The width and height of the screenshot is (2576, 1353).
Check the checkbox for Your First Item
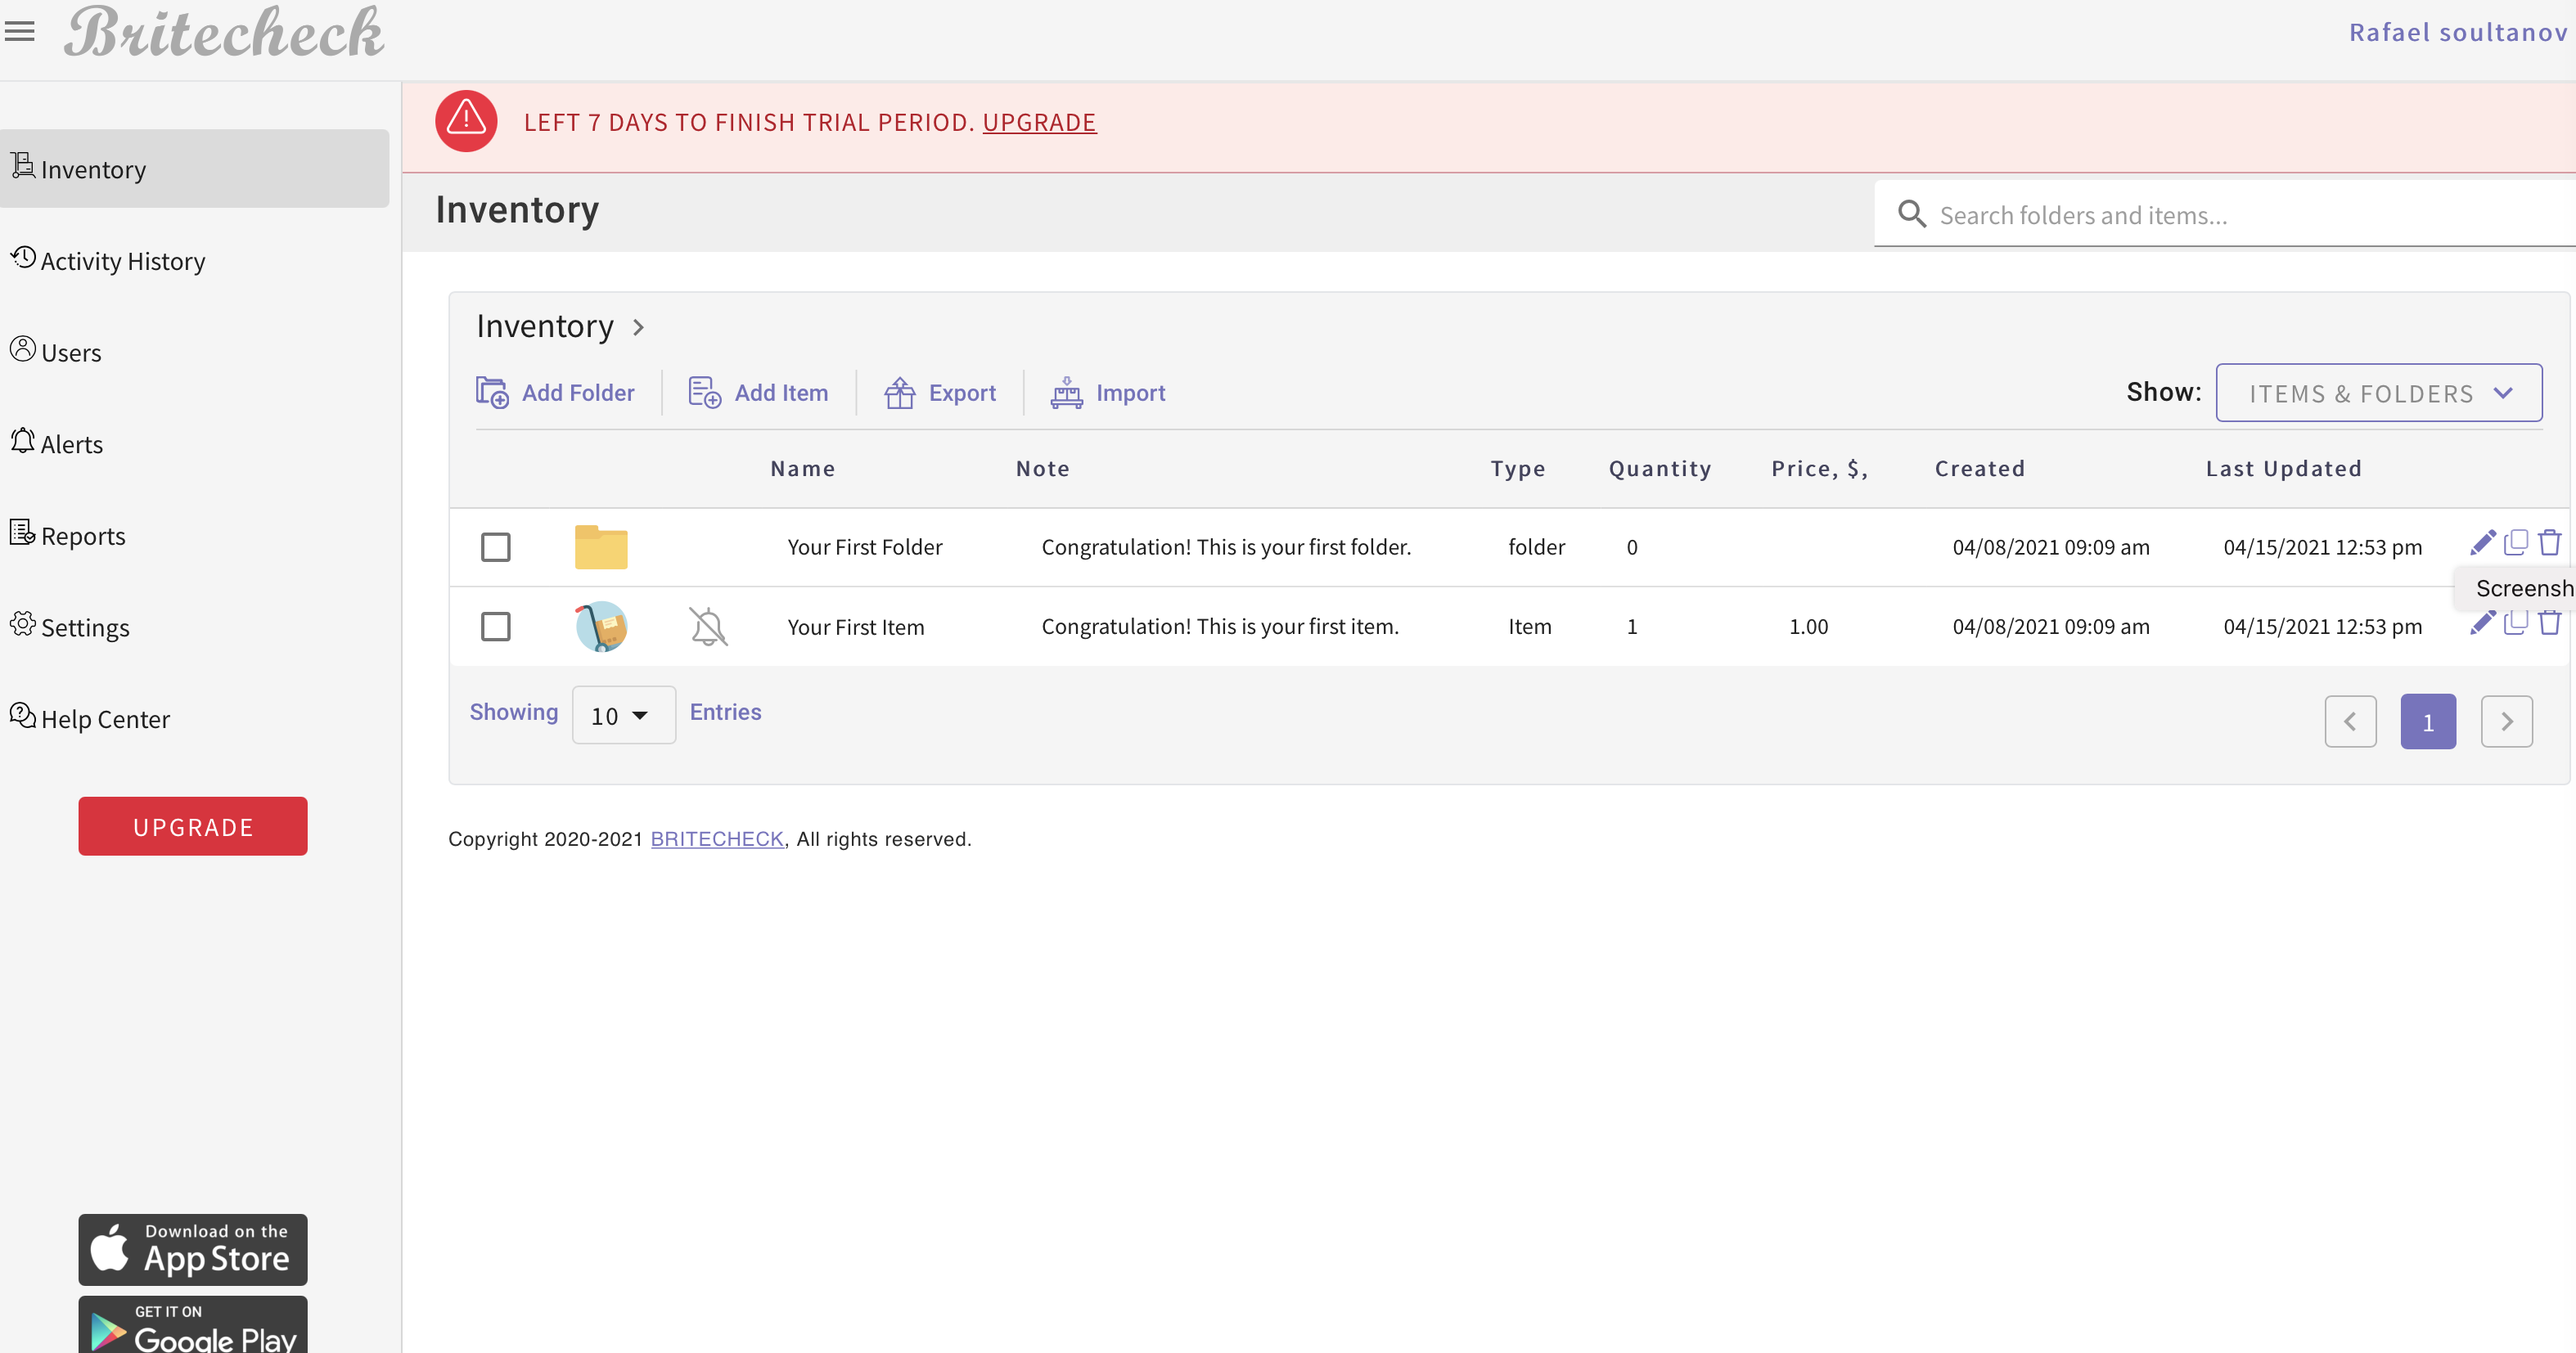[496, 626]
